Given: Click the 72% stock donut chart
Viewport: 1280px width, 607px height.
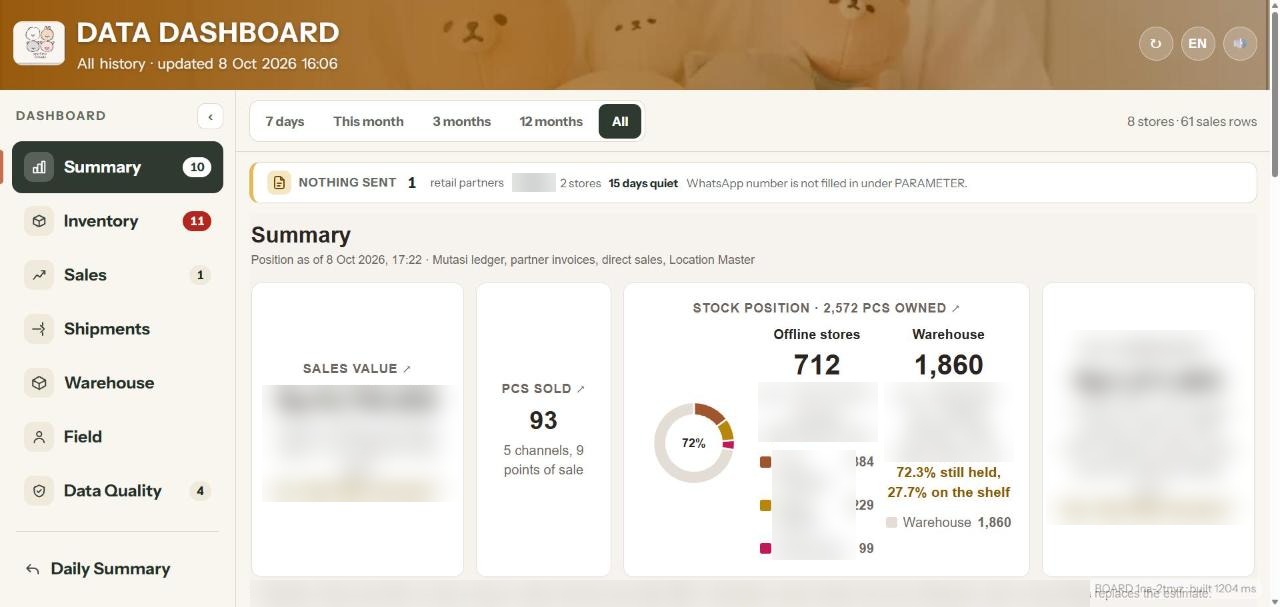Looking at the screenshot, I should click(x=694, y=443).
